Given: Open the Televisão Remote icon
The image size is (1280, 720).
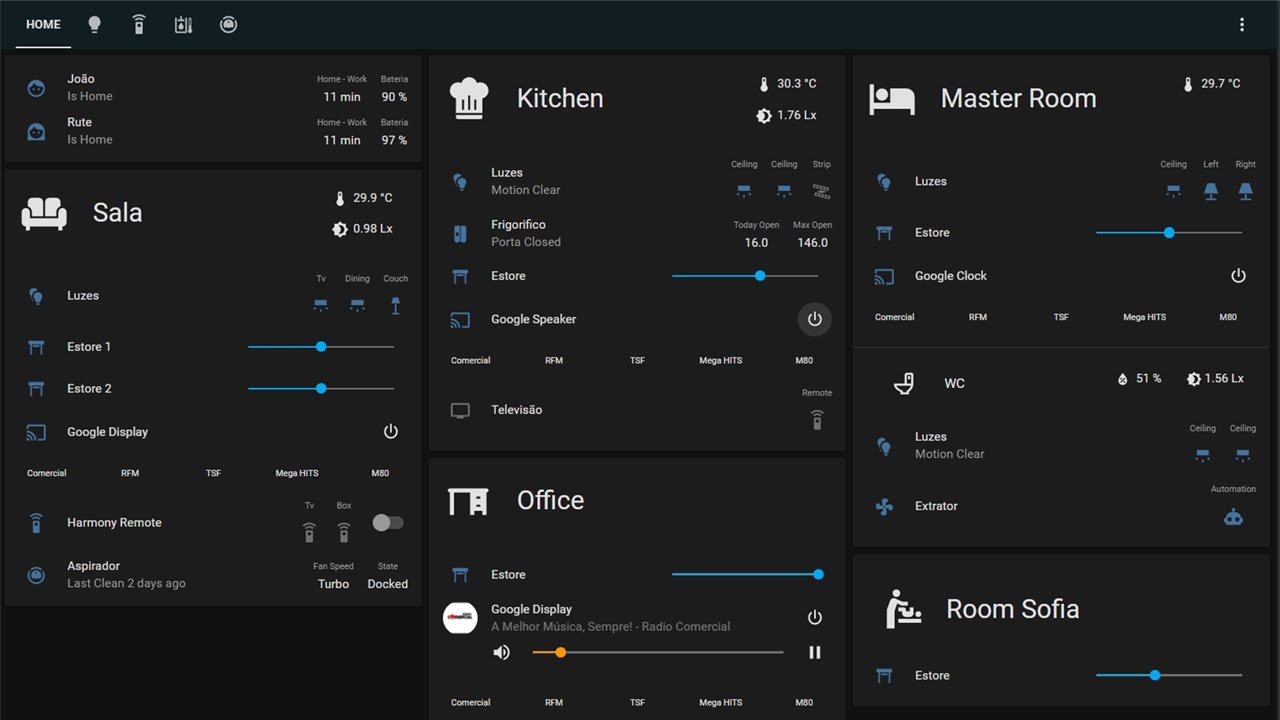Looking at the screenshot, I should tap(817, 419).
